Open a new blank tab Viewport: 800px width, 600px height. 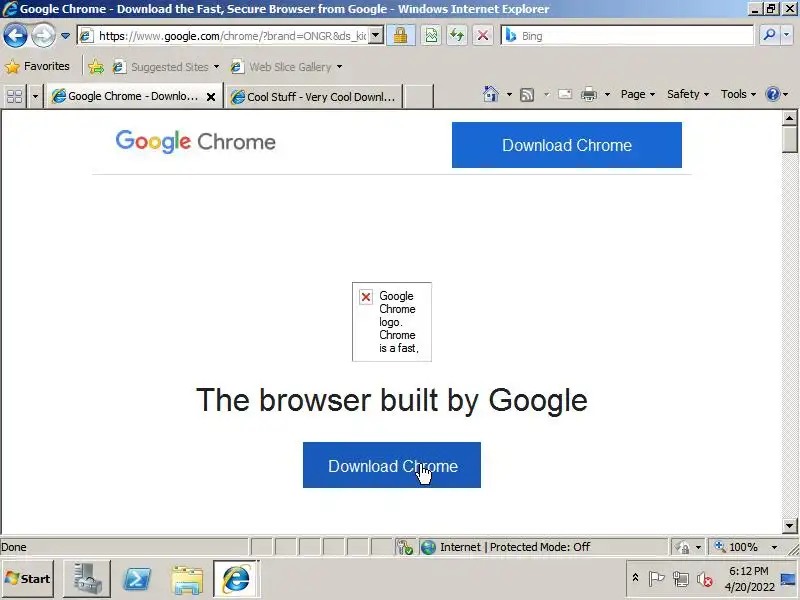click(x=418, y=96)
